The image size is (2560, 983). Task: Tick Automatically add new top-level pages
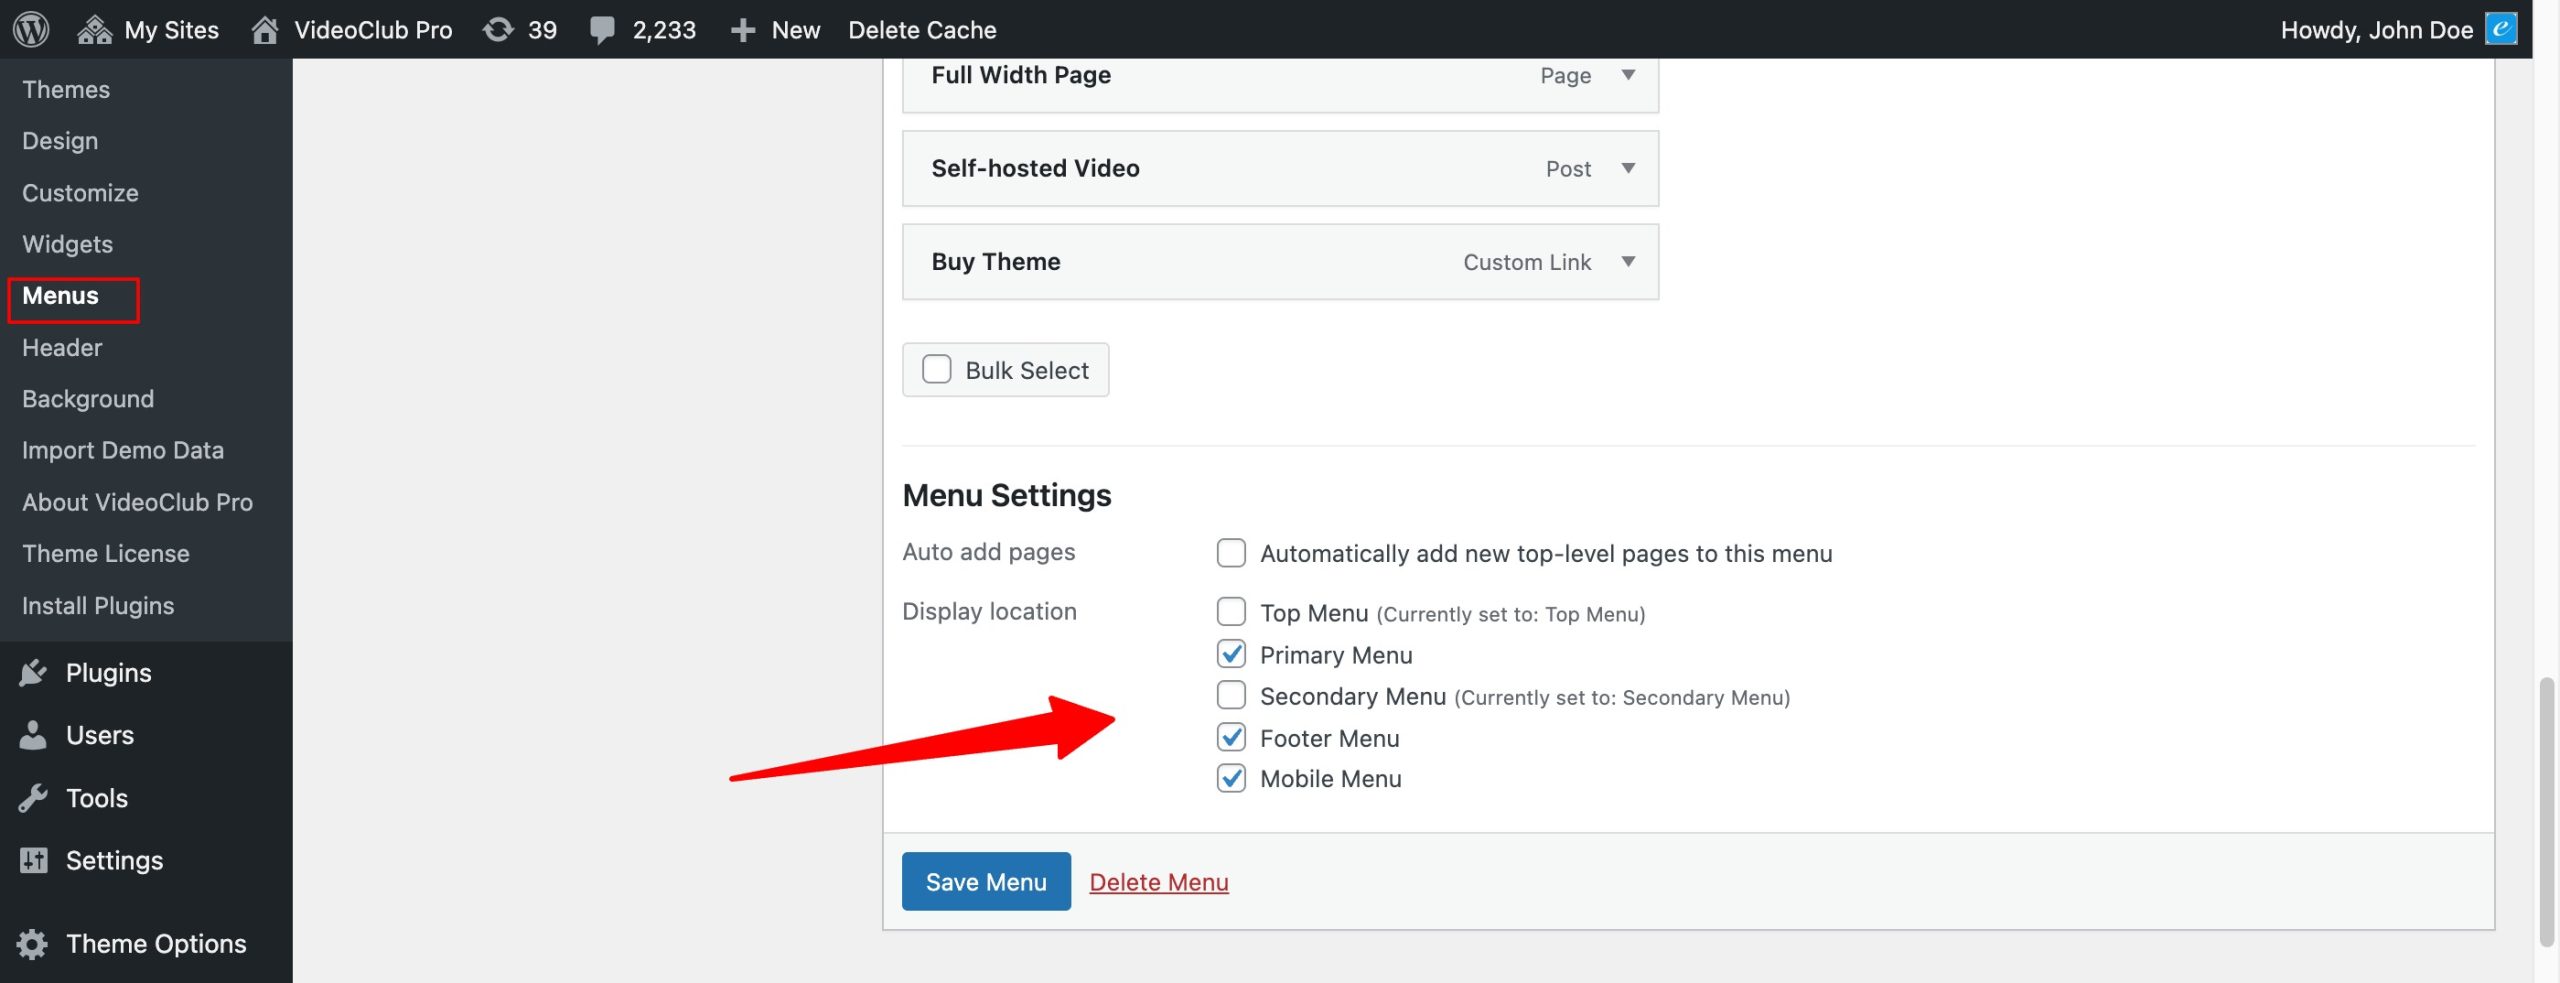click(x=1231, y=553)
